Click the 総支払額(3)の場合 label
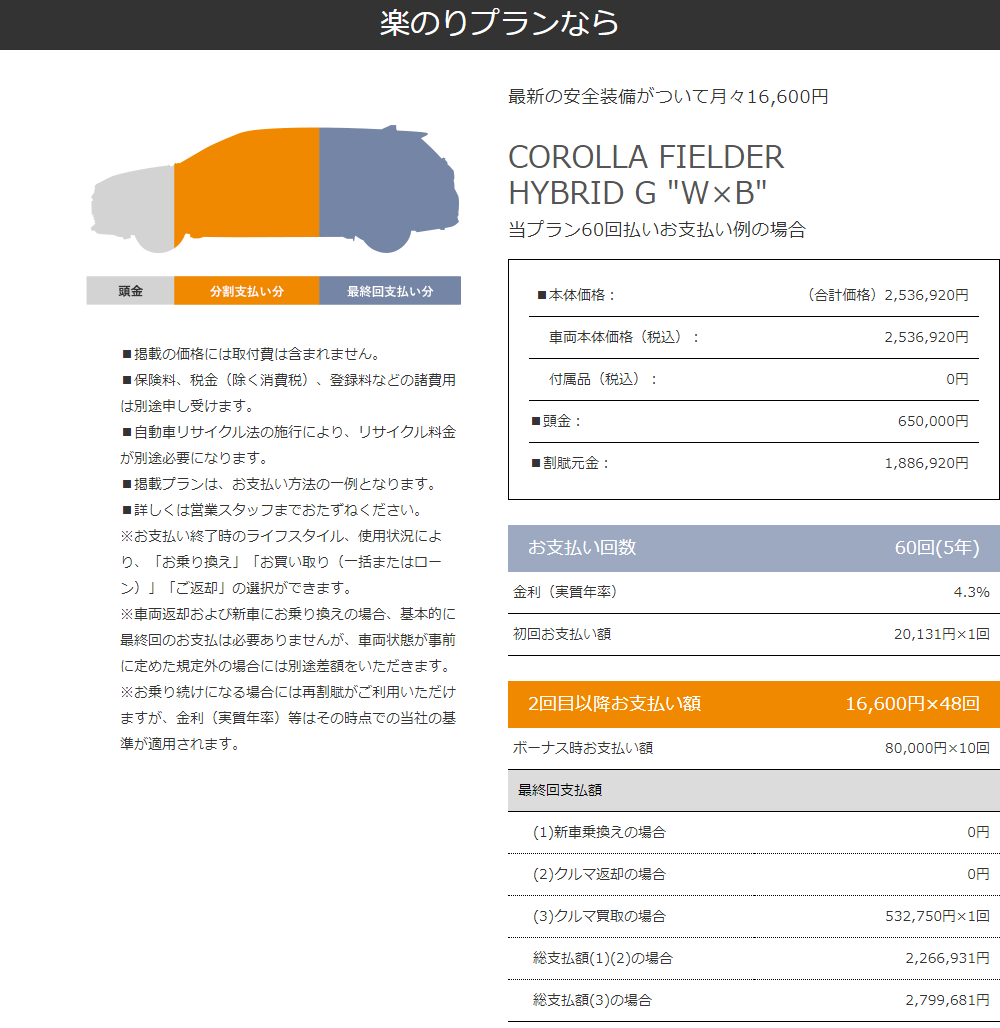The height and width of the screenshot is (1028, 1000). click(592, 1000)
